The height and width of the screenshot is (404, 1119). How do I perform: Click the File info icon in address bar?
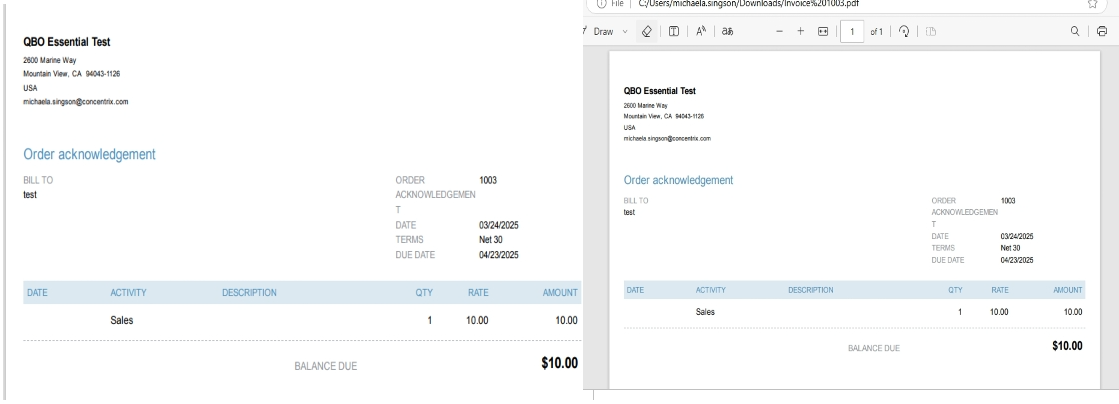pyautogui.click(x=597, y=4)
